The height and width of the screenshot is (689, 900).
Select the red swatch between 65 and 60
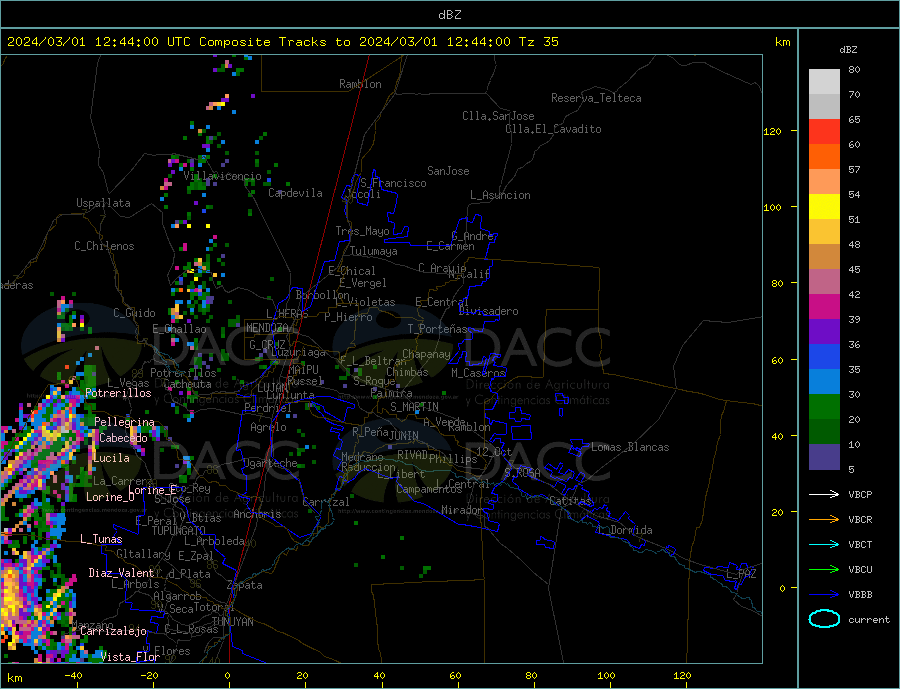(824, 131)
